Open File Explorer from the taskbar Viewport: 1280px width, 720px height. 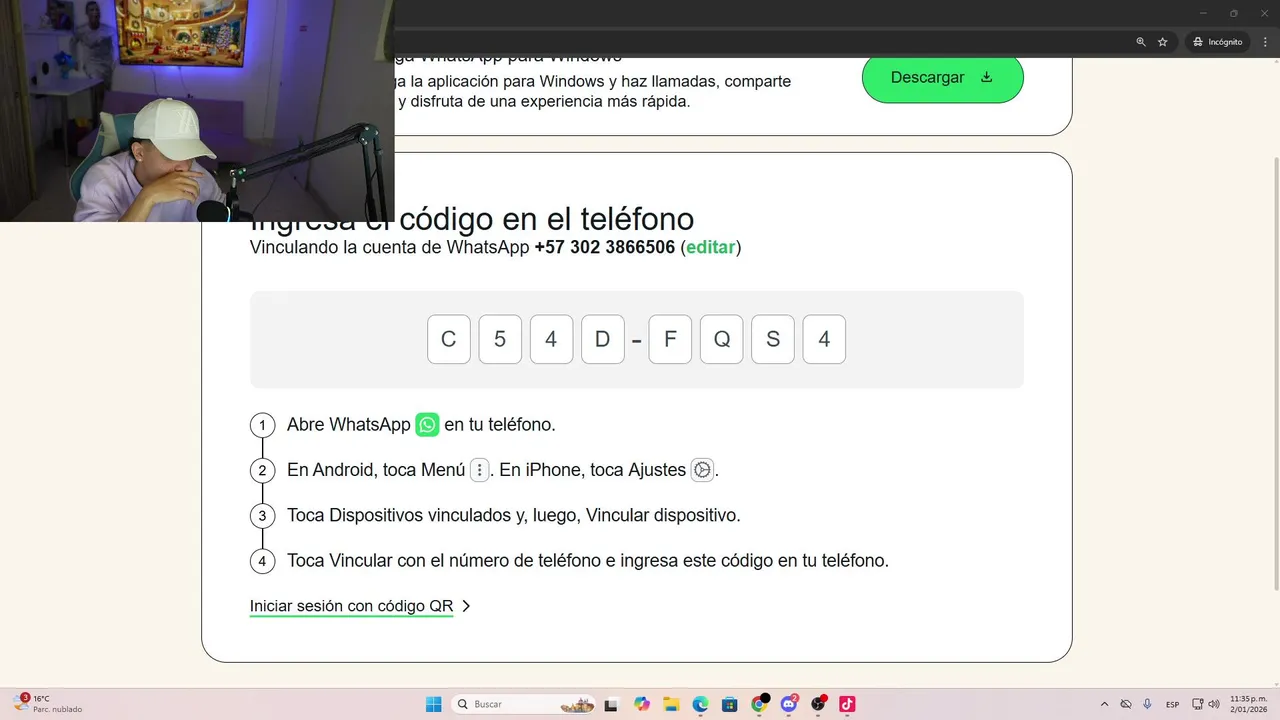[671, 704]
